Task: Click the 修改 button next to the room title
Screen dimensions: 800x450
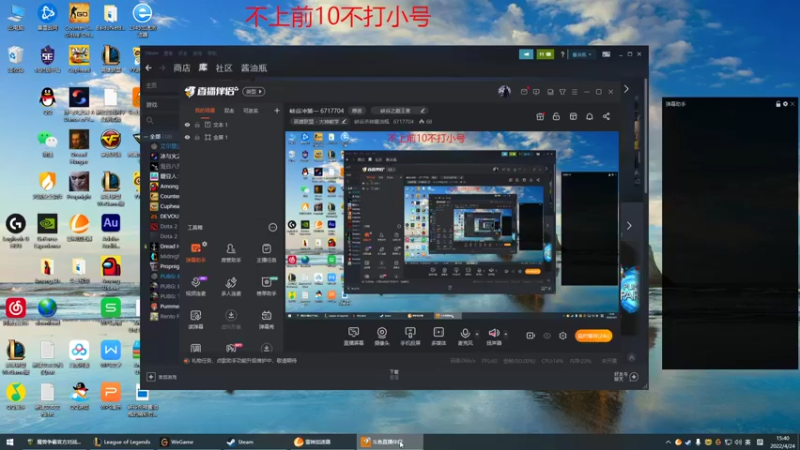Action: [x=357, y=111]
